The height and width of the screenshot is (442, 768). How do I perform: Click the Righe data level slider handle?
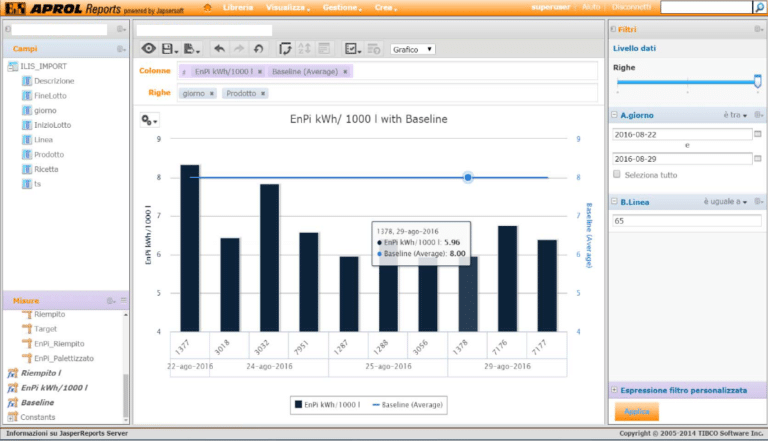(x=757, y=81)
